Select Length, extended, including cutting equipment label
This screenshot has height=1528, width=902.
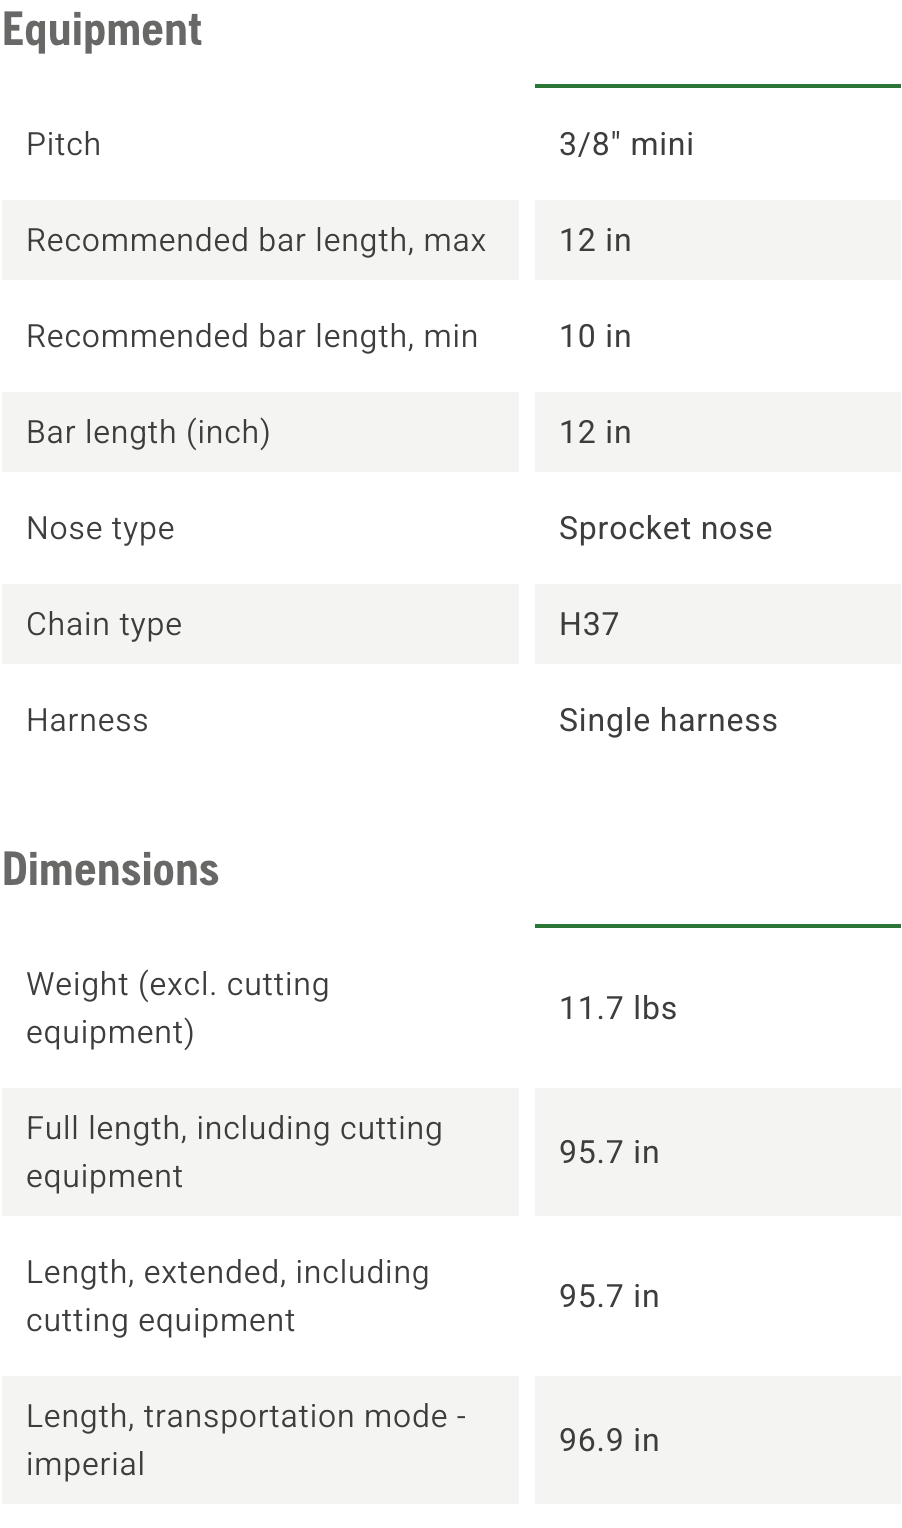click(228, 1296)
